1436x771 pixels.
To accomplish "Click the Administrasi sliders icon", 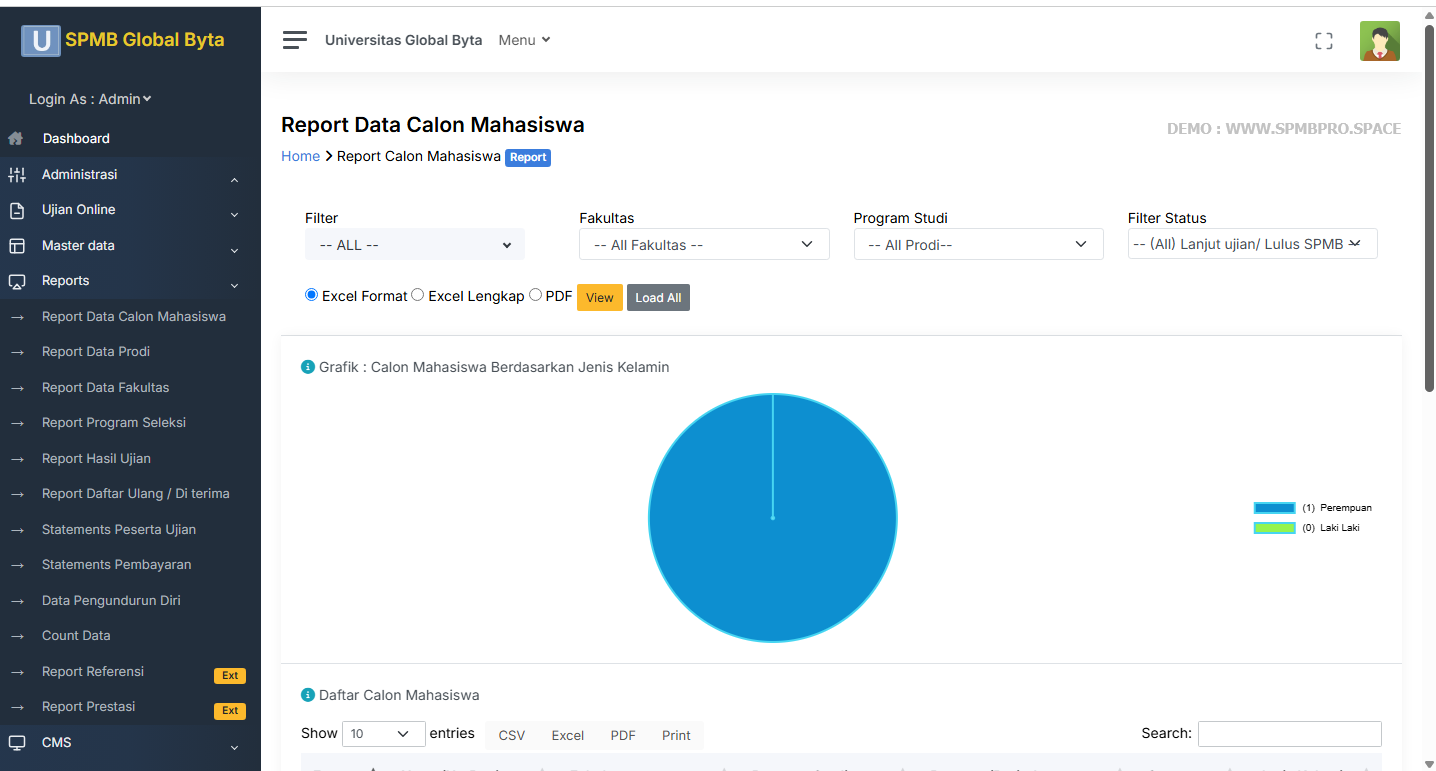I will pos(17,175).
